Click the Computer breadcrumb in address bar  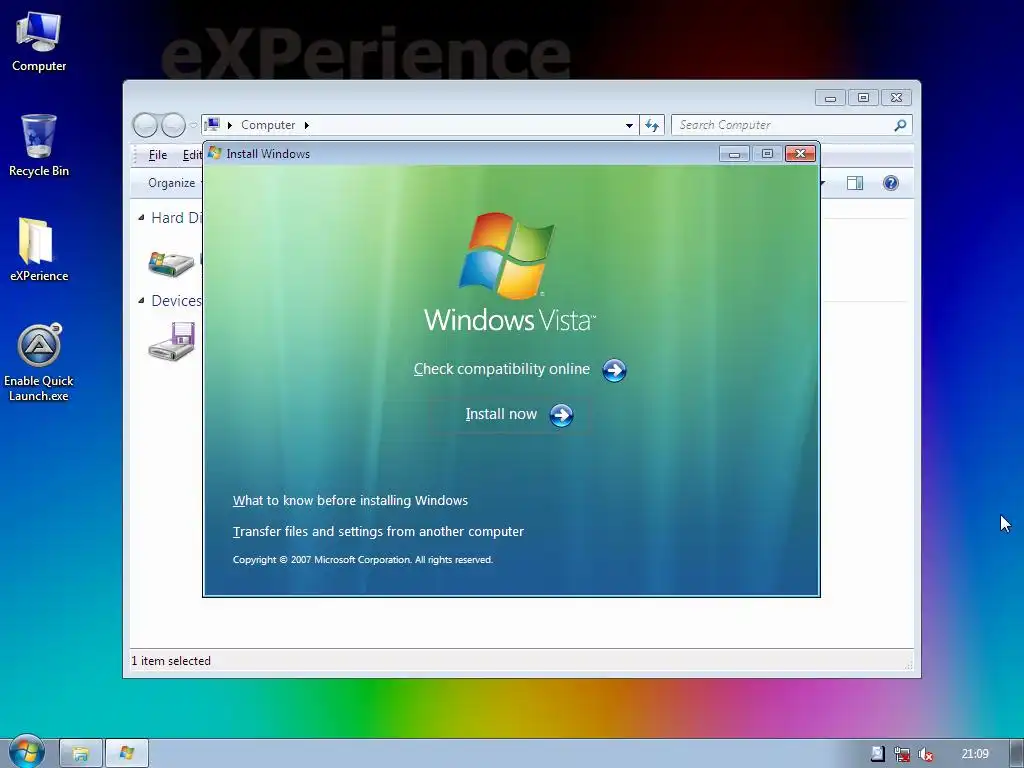[x=268, y=125]
